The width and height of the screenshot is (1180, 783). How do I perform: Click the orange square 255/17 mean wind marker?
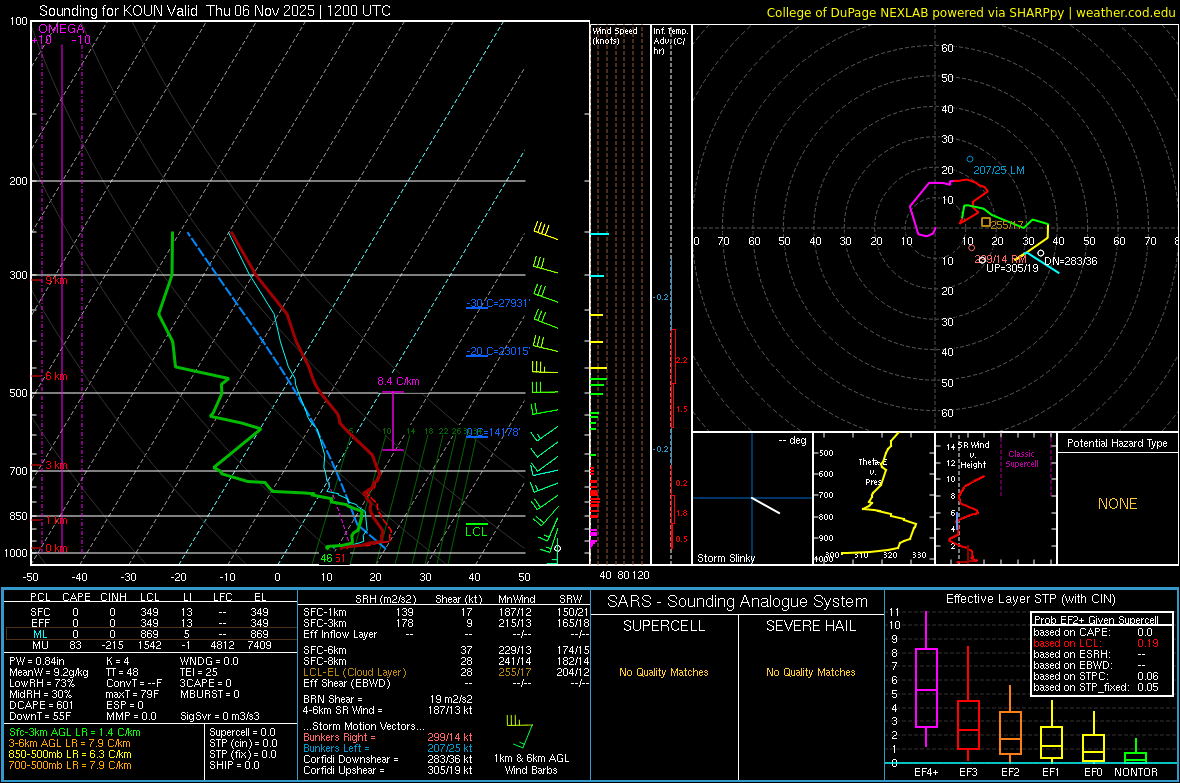tap(986, 222)
